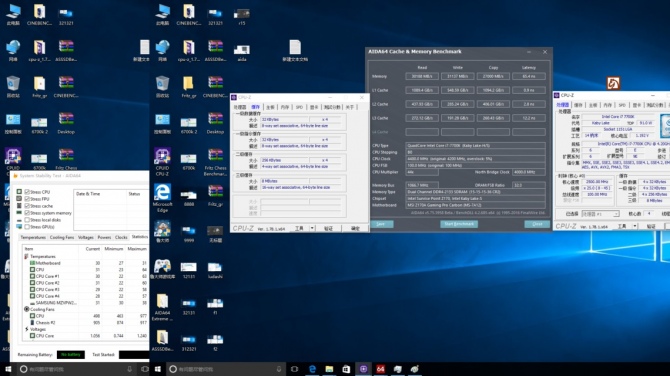The image size is (670, 376).
Task: Open the game controller desktop shortcut
Action: point(162,269)
